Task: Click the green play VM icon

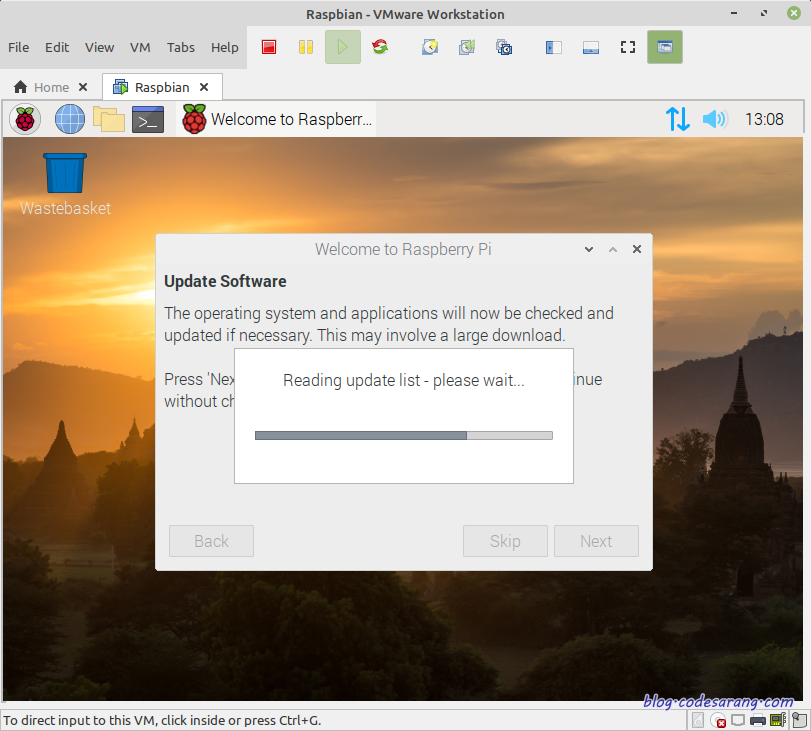Action: 342,47
